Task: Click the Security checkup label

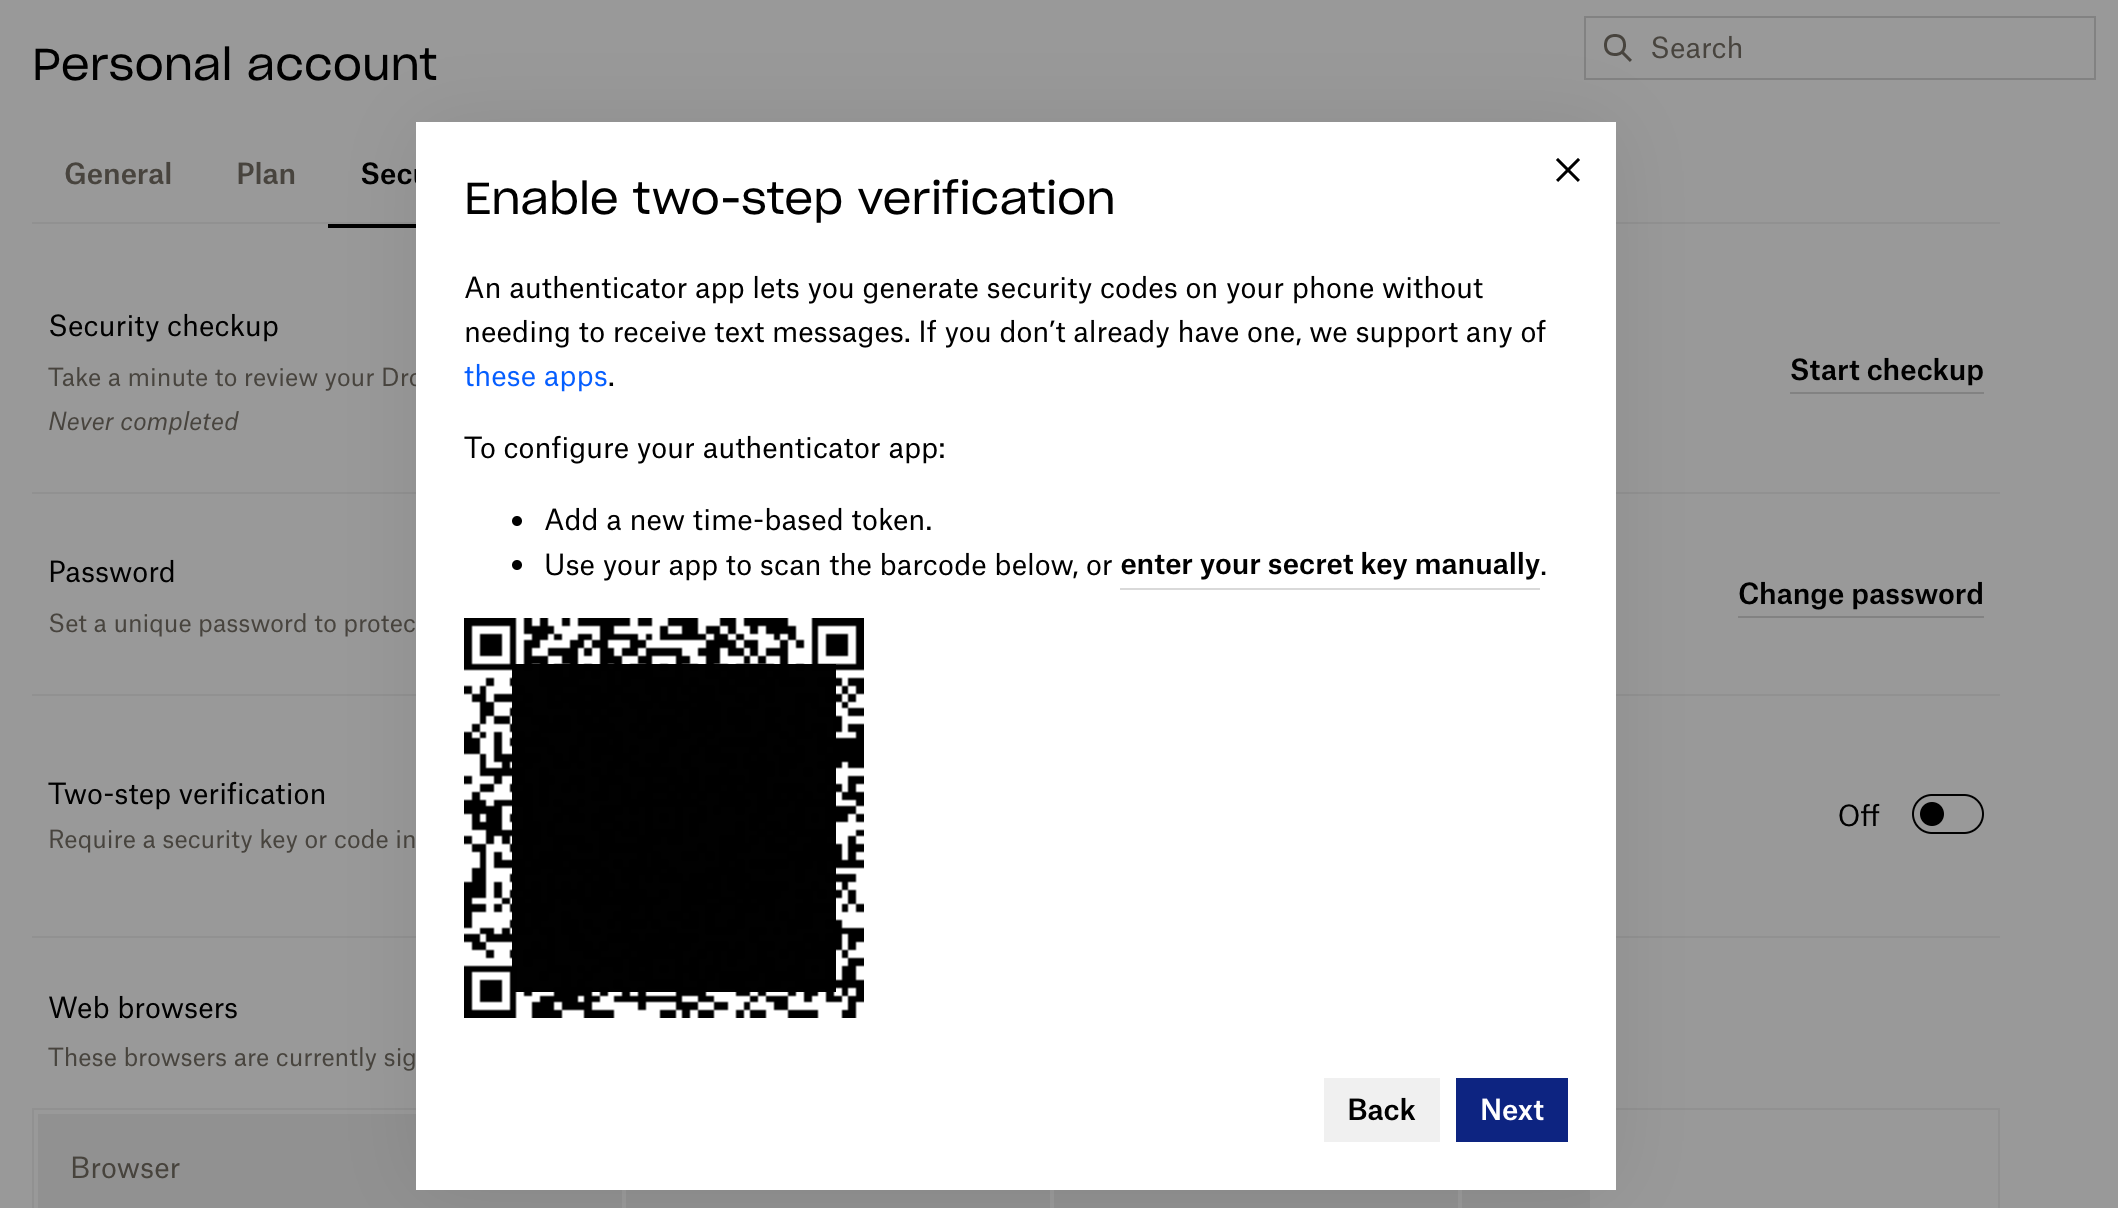Action: (164, 326)
